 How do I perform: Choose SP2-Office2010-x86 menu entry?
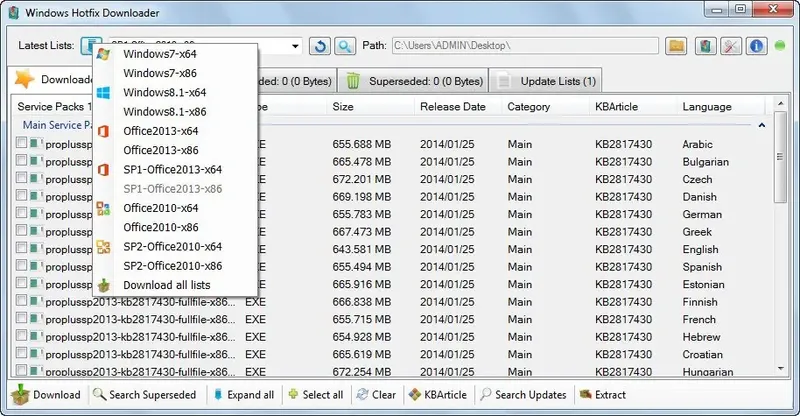coord(172,266)
